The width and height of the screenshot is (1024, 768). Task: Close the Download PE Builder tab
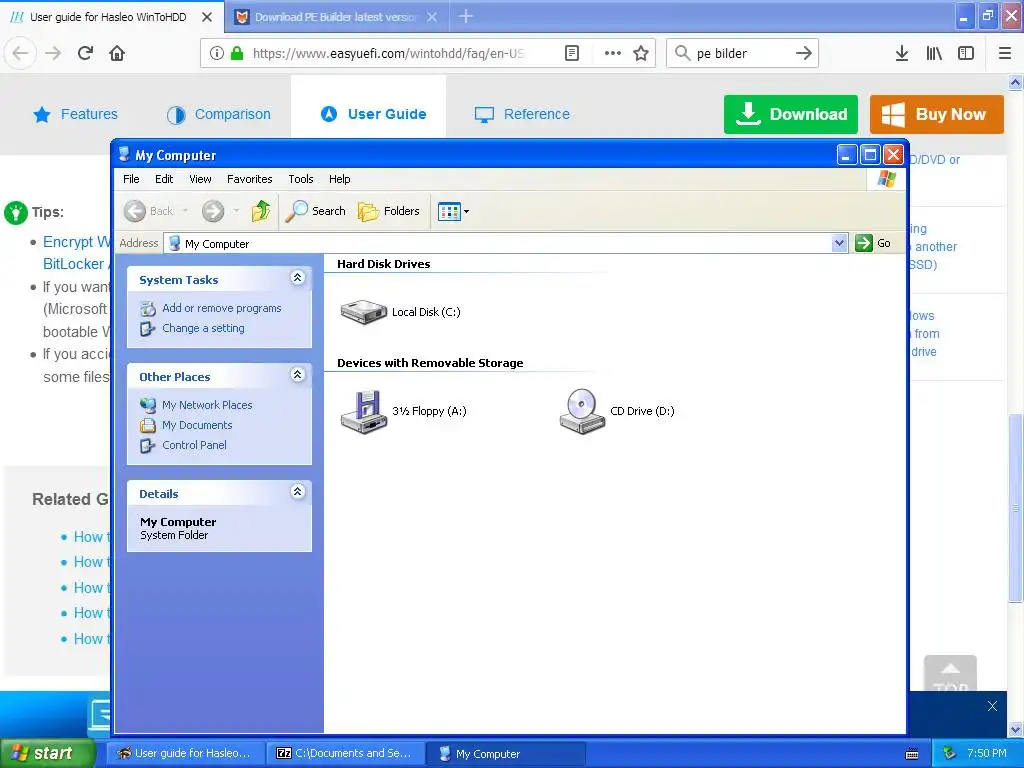pyautogui.click(x=432, y=17)
